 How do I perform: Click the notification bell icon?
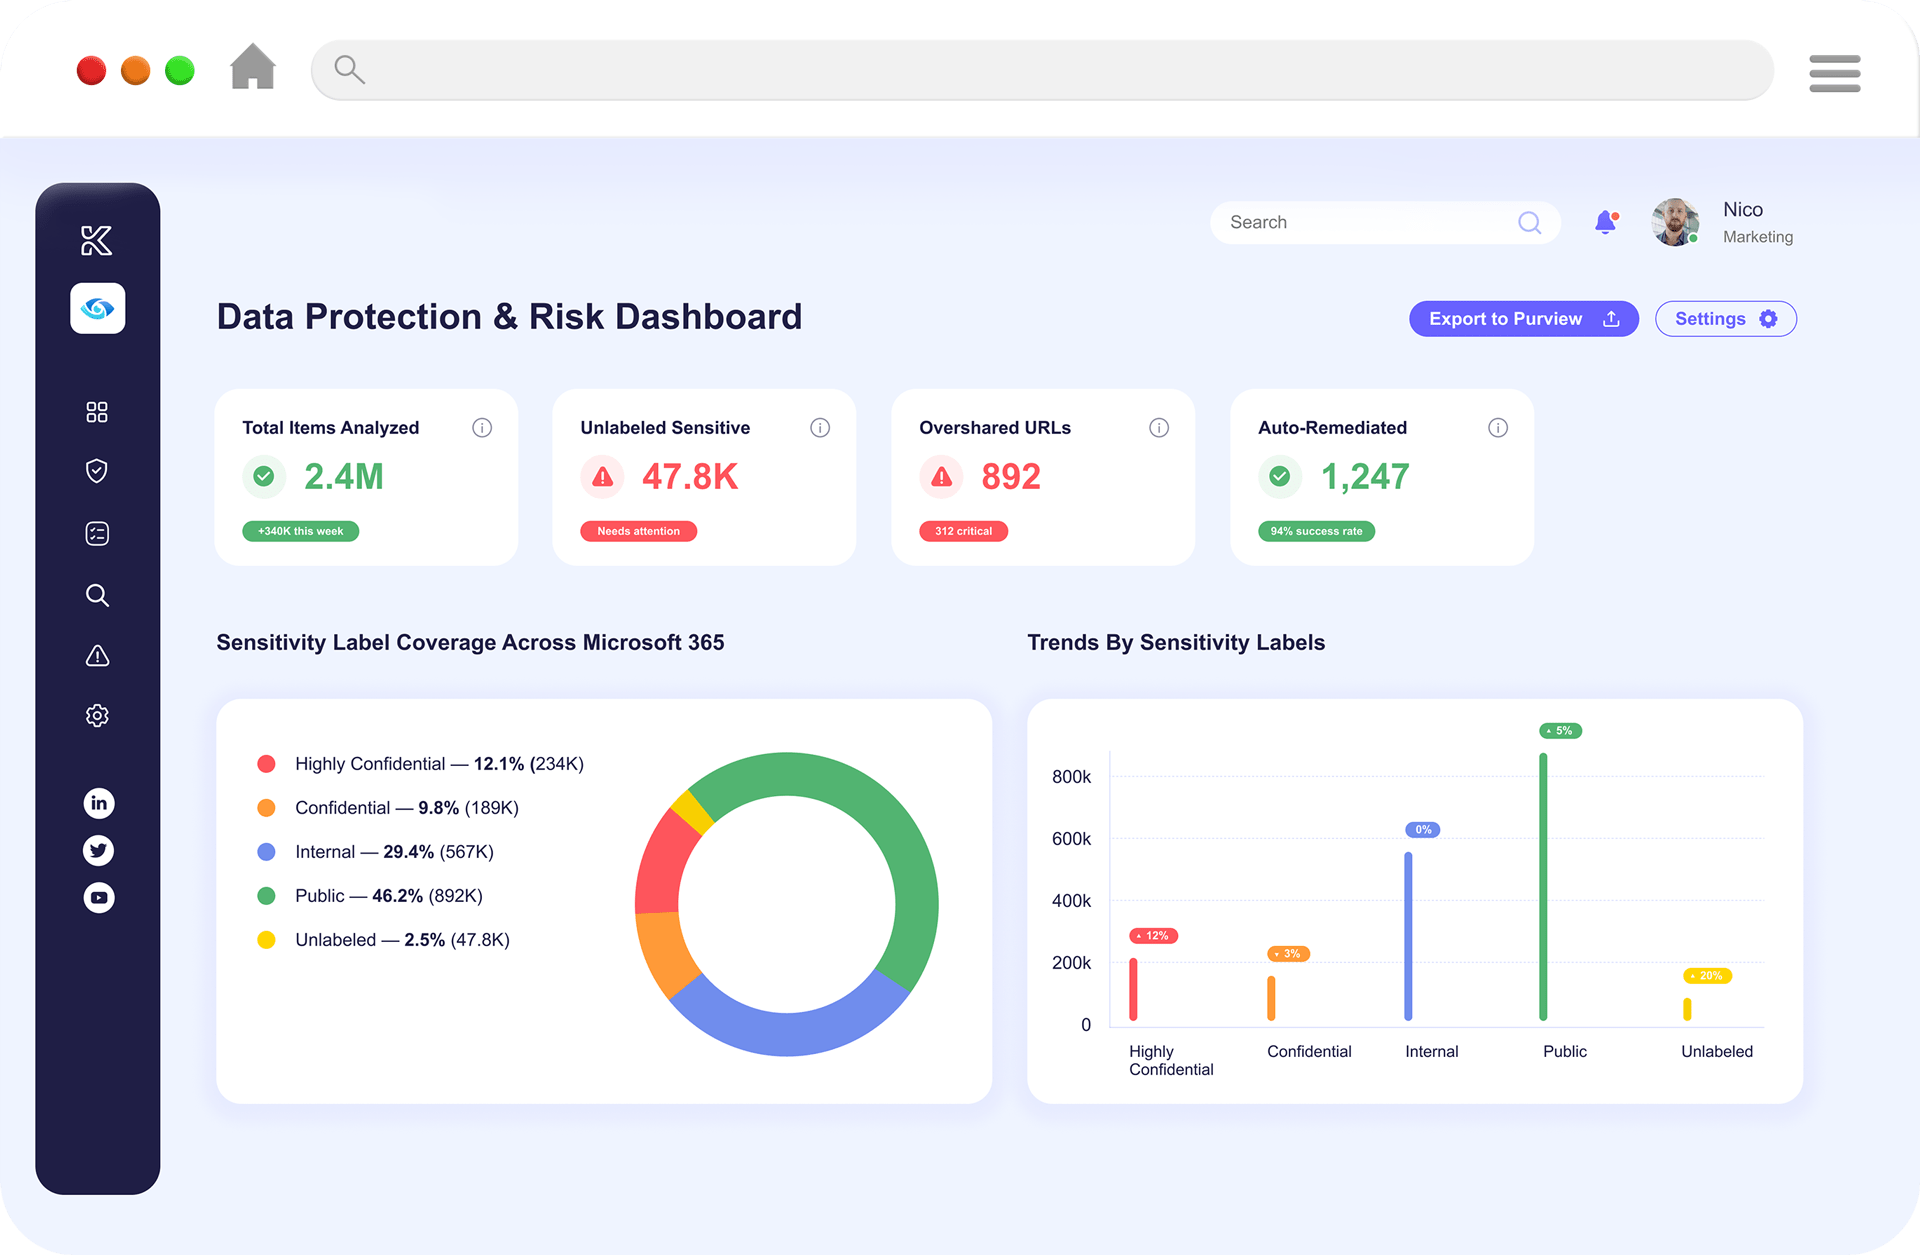[1605, 222]
